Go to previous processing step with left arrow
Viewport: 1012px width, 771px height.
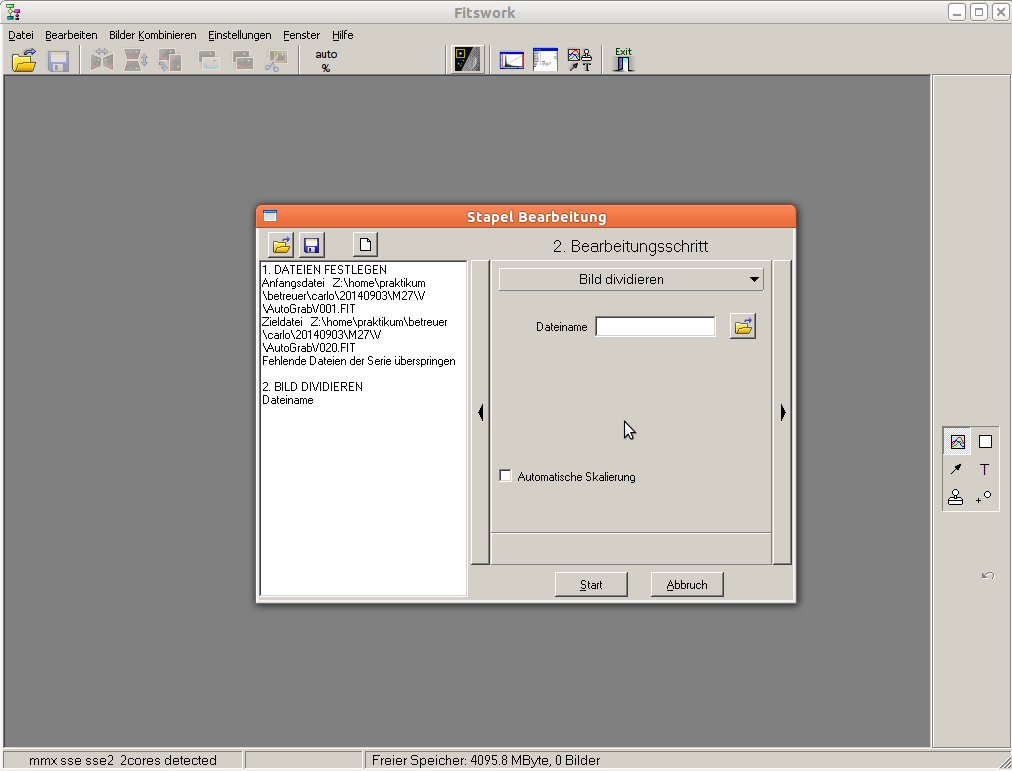pos(480,412)
